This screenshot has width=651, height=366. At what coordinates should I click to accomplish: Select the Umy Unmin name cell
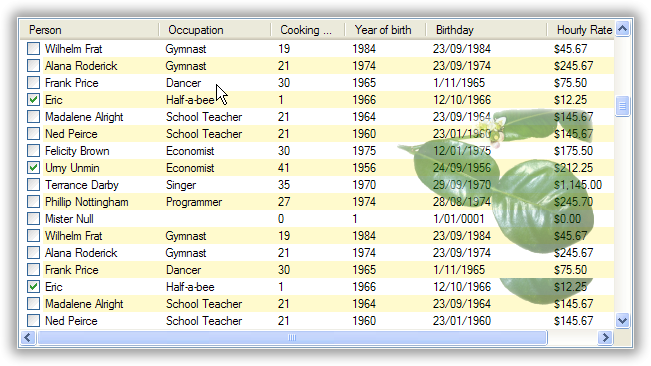(72, 168)
